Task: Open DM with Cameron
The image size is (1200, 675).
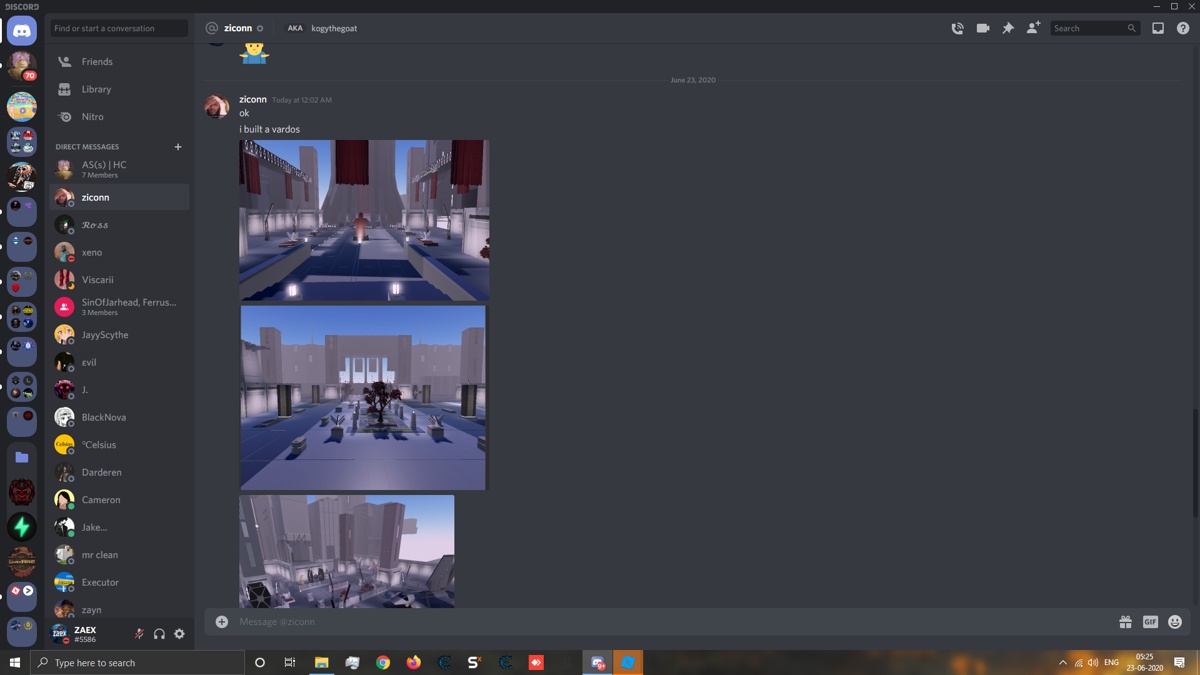Action: tap(121, 500)
